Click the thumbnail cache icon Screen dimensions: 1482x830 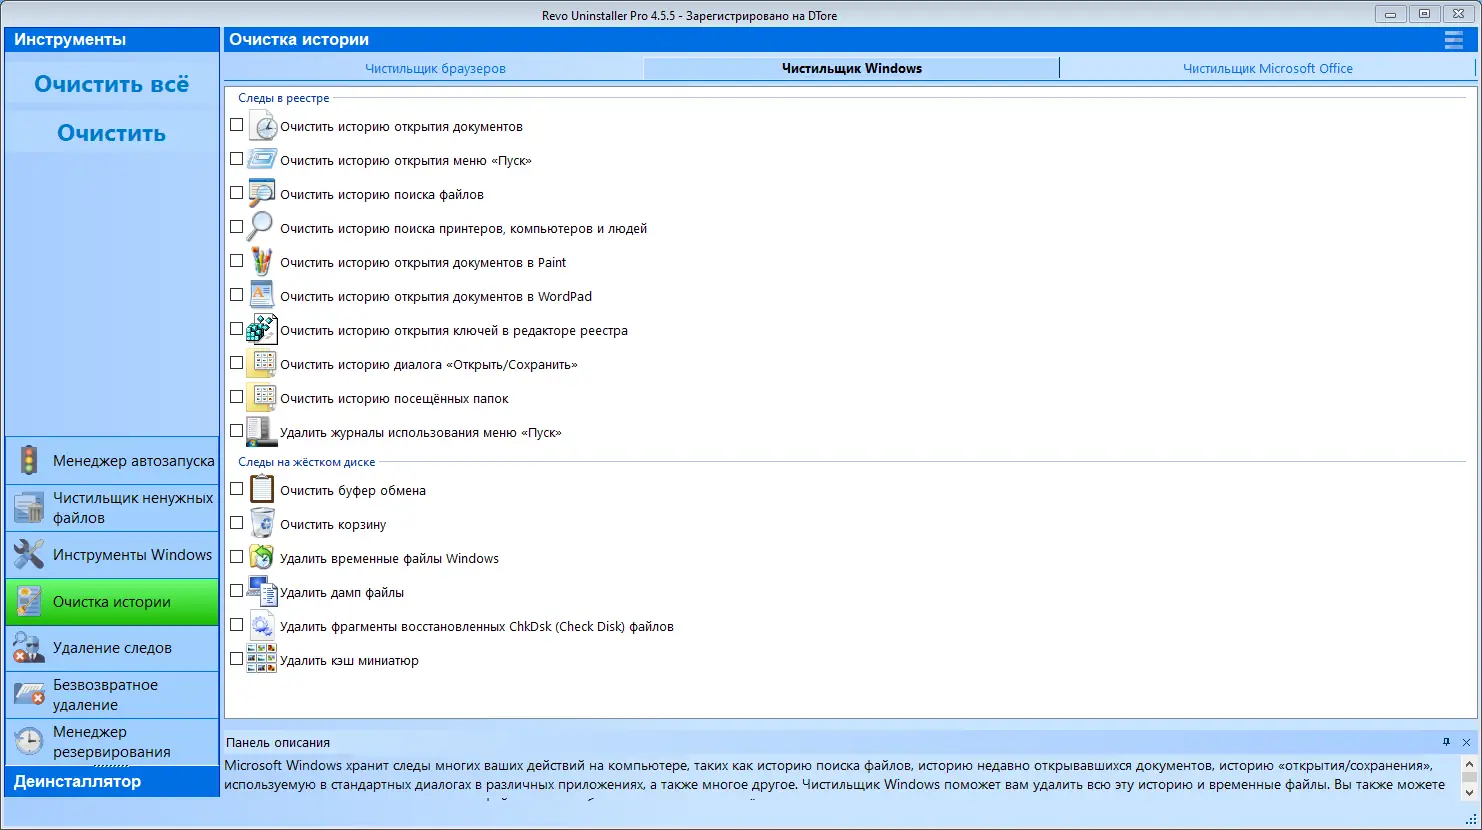point(262,660)
